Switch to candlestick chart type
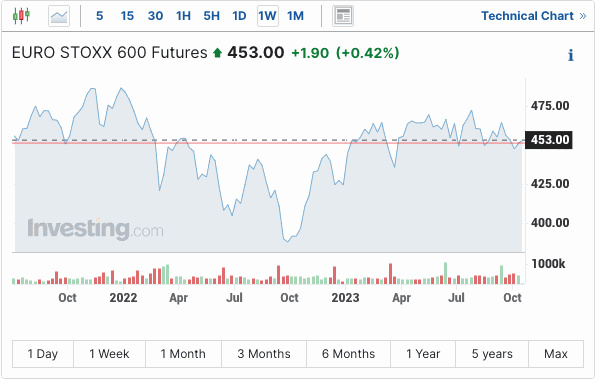The image size is (595, 379). point(21,16)
